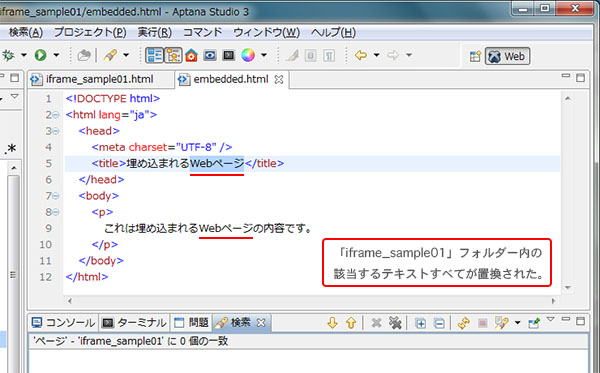600x373 pixels.
Task: Switch to the 問題 tab
Action: click(x=191, y=323)
